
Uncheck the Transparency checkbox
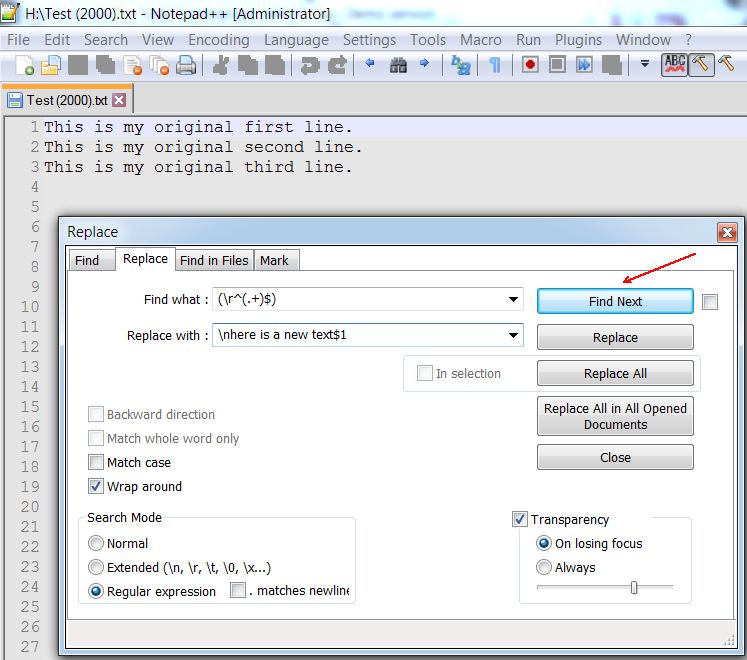pos(519,519)
